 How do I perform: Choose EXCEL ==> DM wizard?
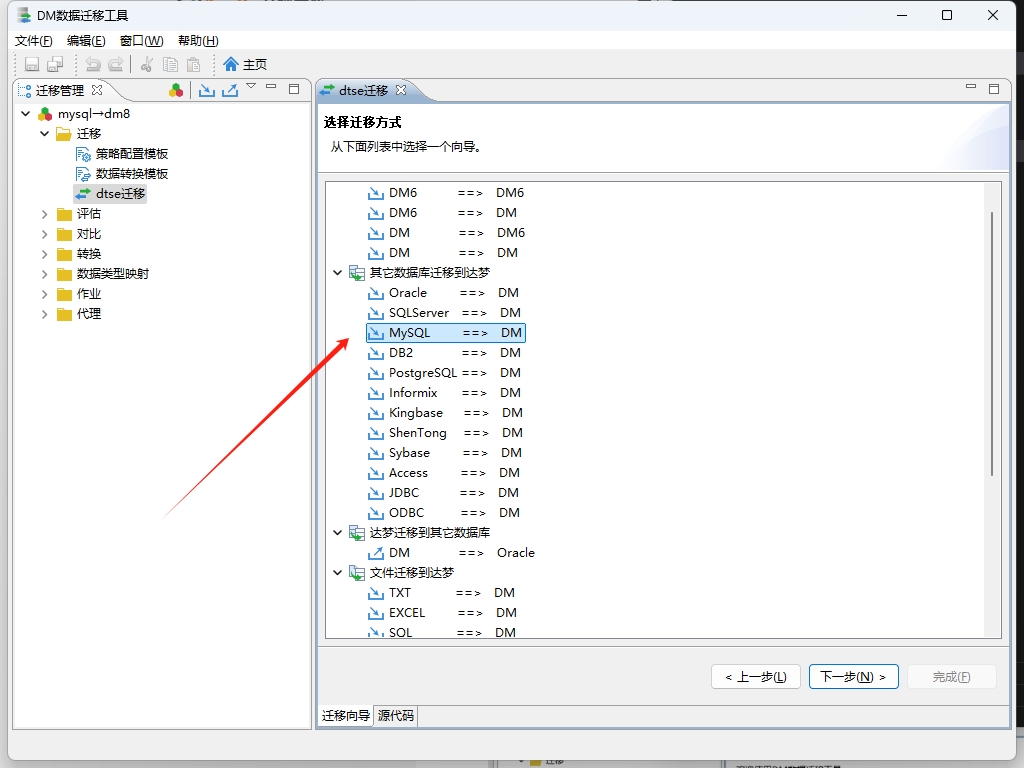442,613
